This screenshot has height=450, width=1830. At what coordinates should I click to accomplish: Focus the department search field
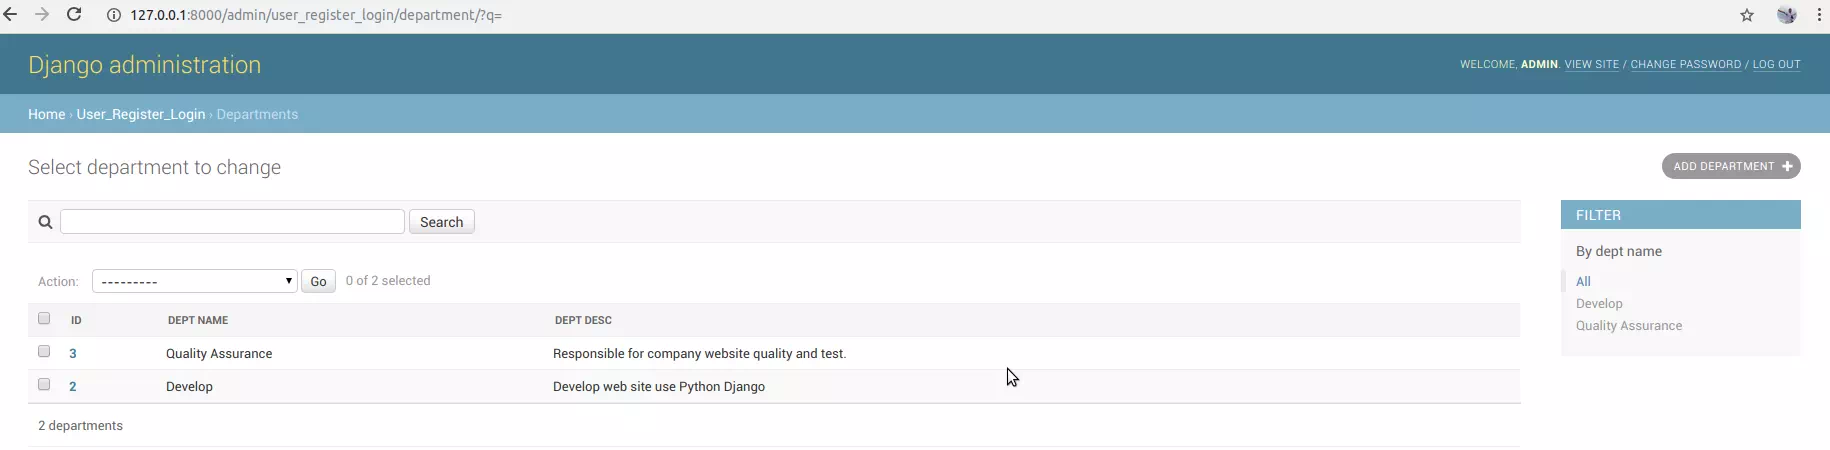232,222
